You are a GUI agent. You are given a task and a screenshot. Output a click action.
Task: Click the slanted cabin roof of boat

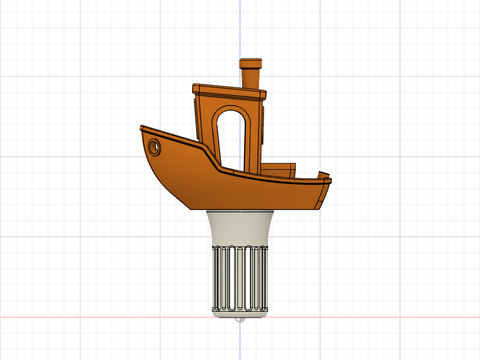coord(229,92)
